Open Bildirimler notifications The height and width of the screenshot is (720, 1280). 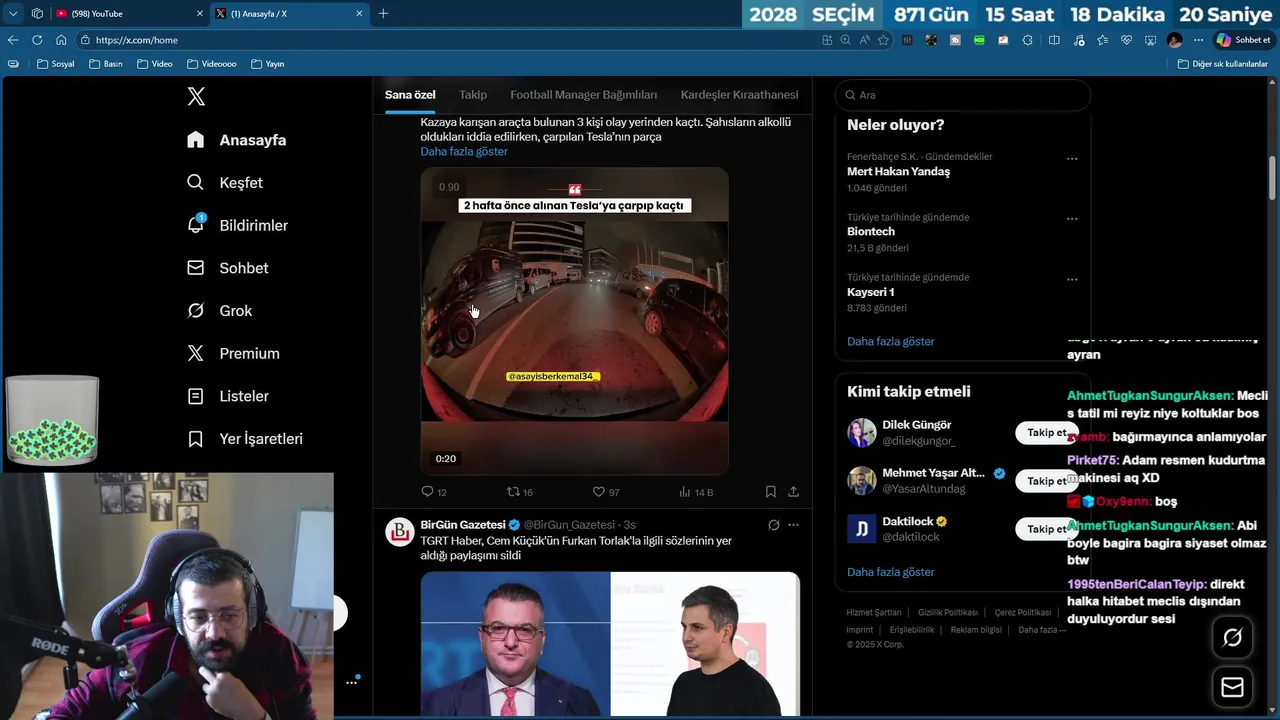click(x=238, y=225)
